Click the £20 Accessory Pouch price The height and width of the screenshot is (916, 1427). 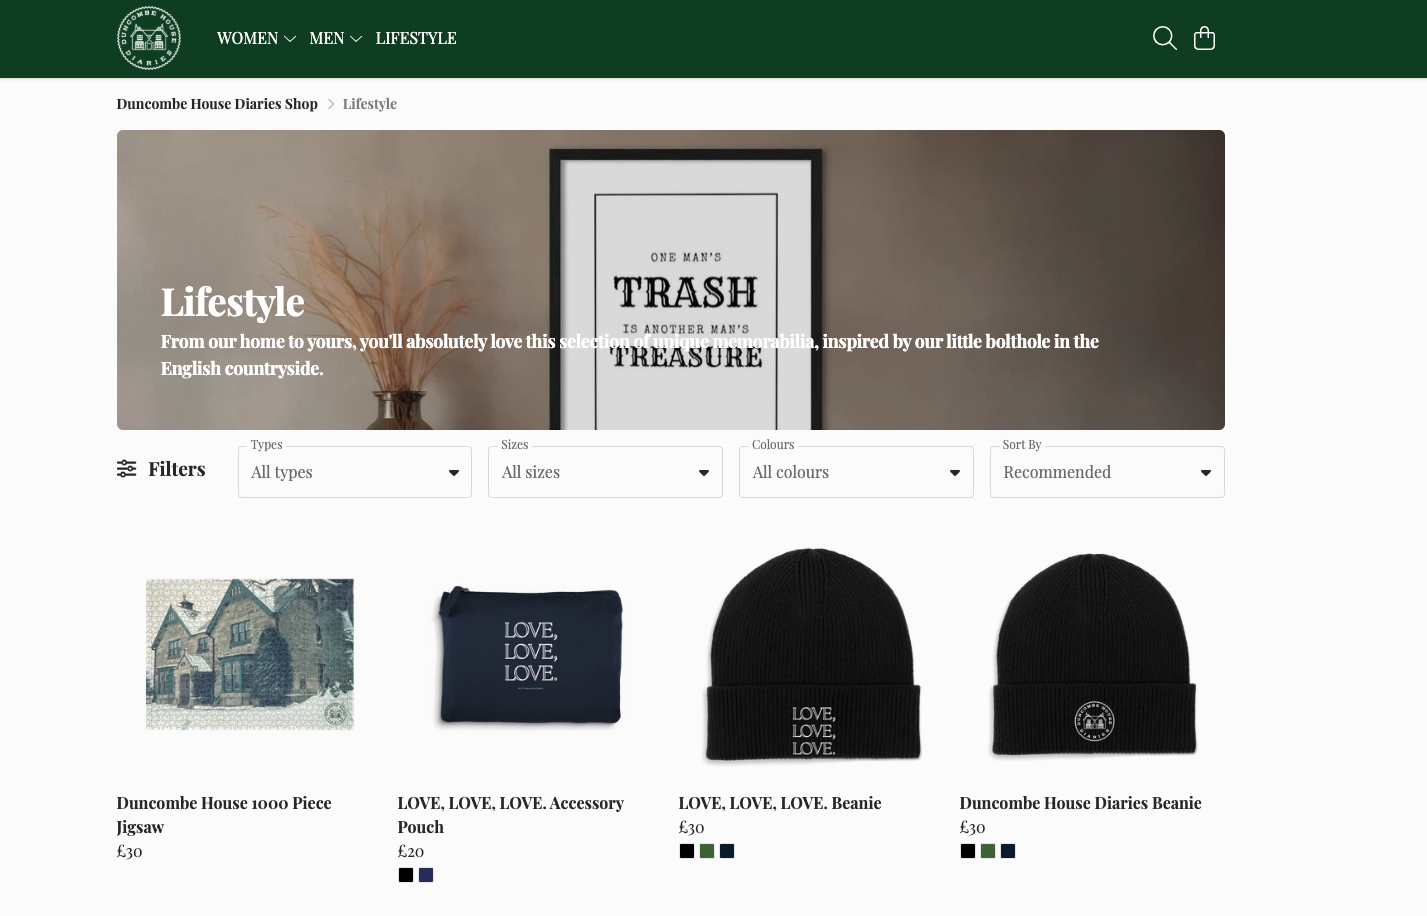click(411, 851)
